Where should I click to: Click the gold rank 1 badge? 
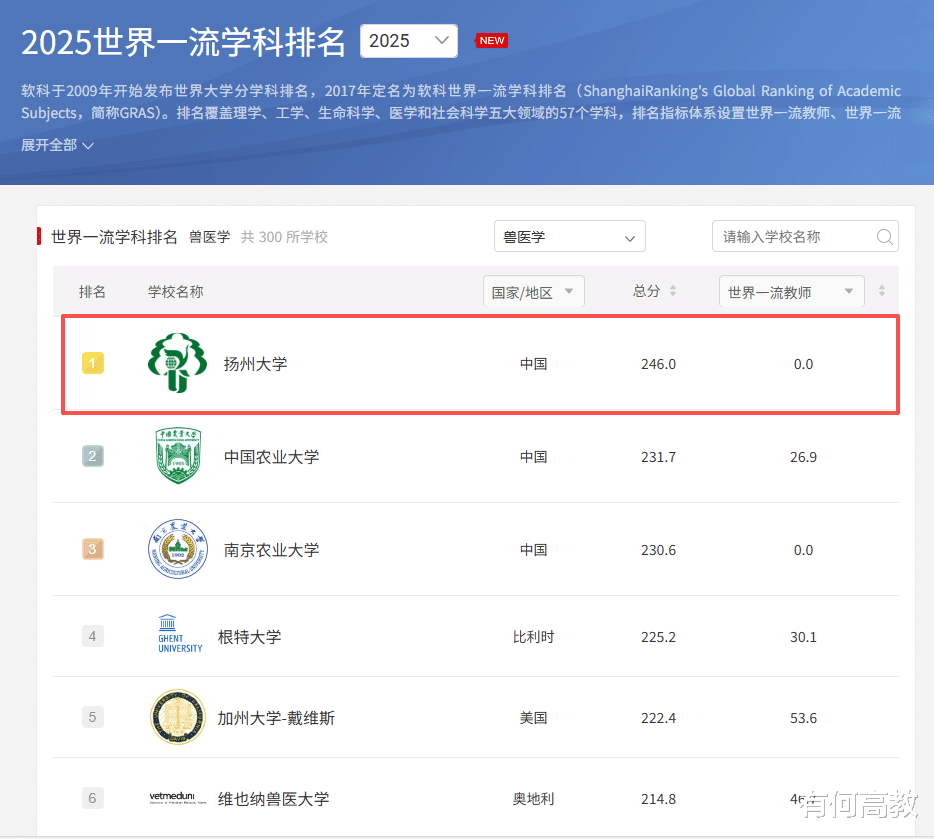(x=92, y=363)
